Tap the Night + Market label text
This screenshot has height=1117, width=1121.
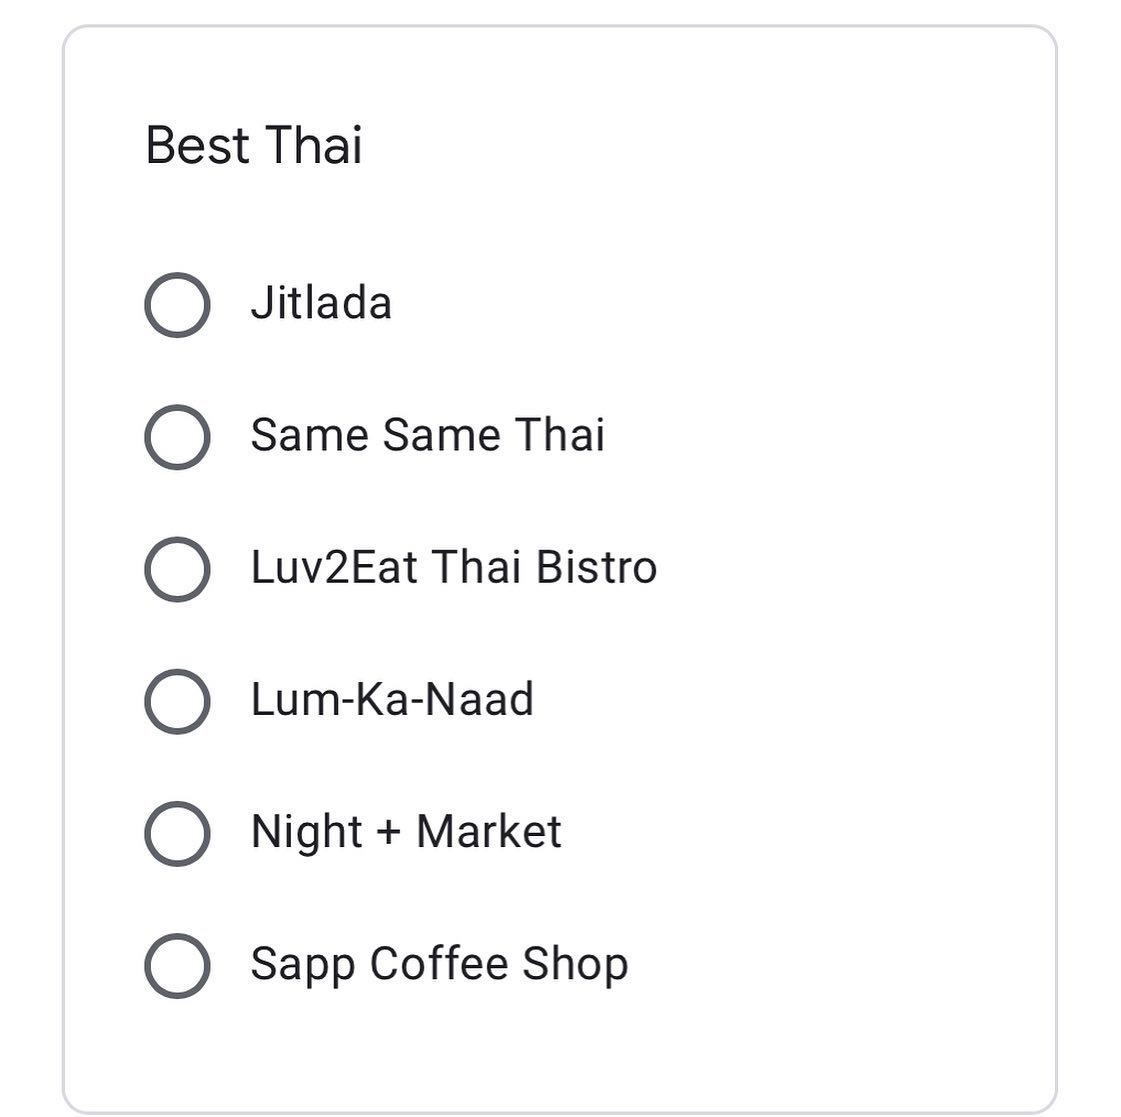click(406, 832)
